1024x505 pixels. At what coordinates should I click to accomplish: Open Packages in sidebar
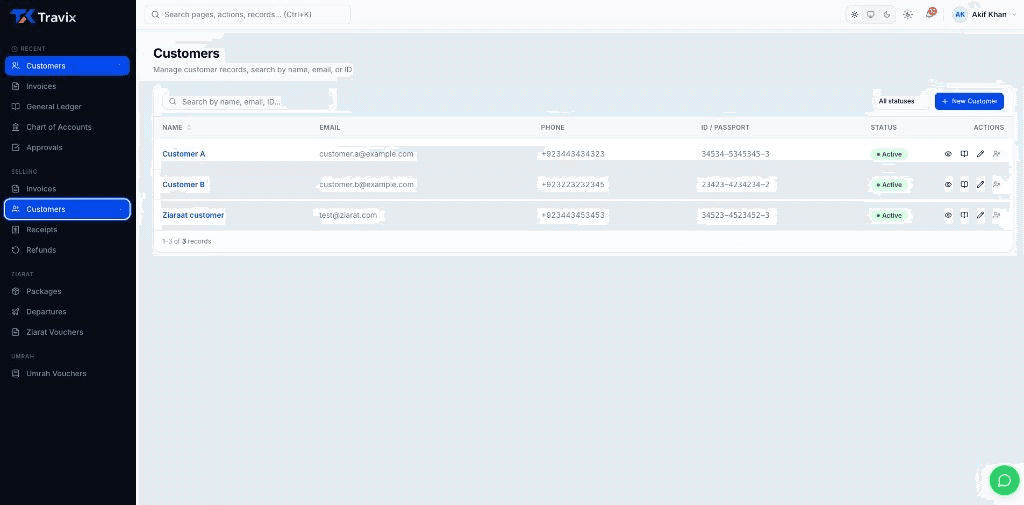pos(67,291)
